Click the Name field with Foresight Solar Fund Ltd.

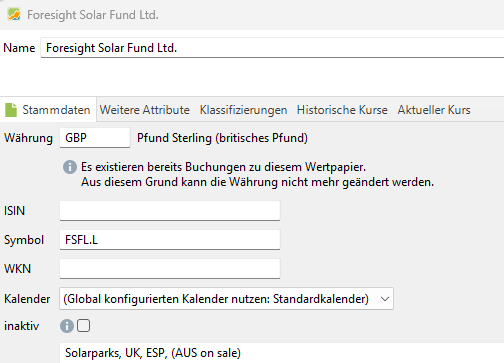[x=272, y=48]
